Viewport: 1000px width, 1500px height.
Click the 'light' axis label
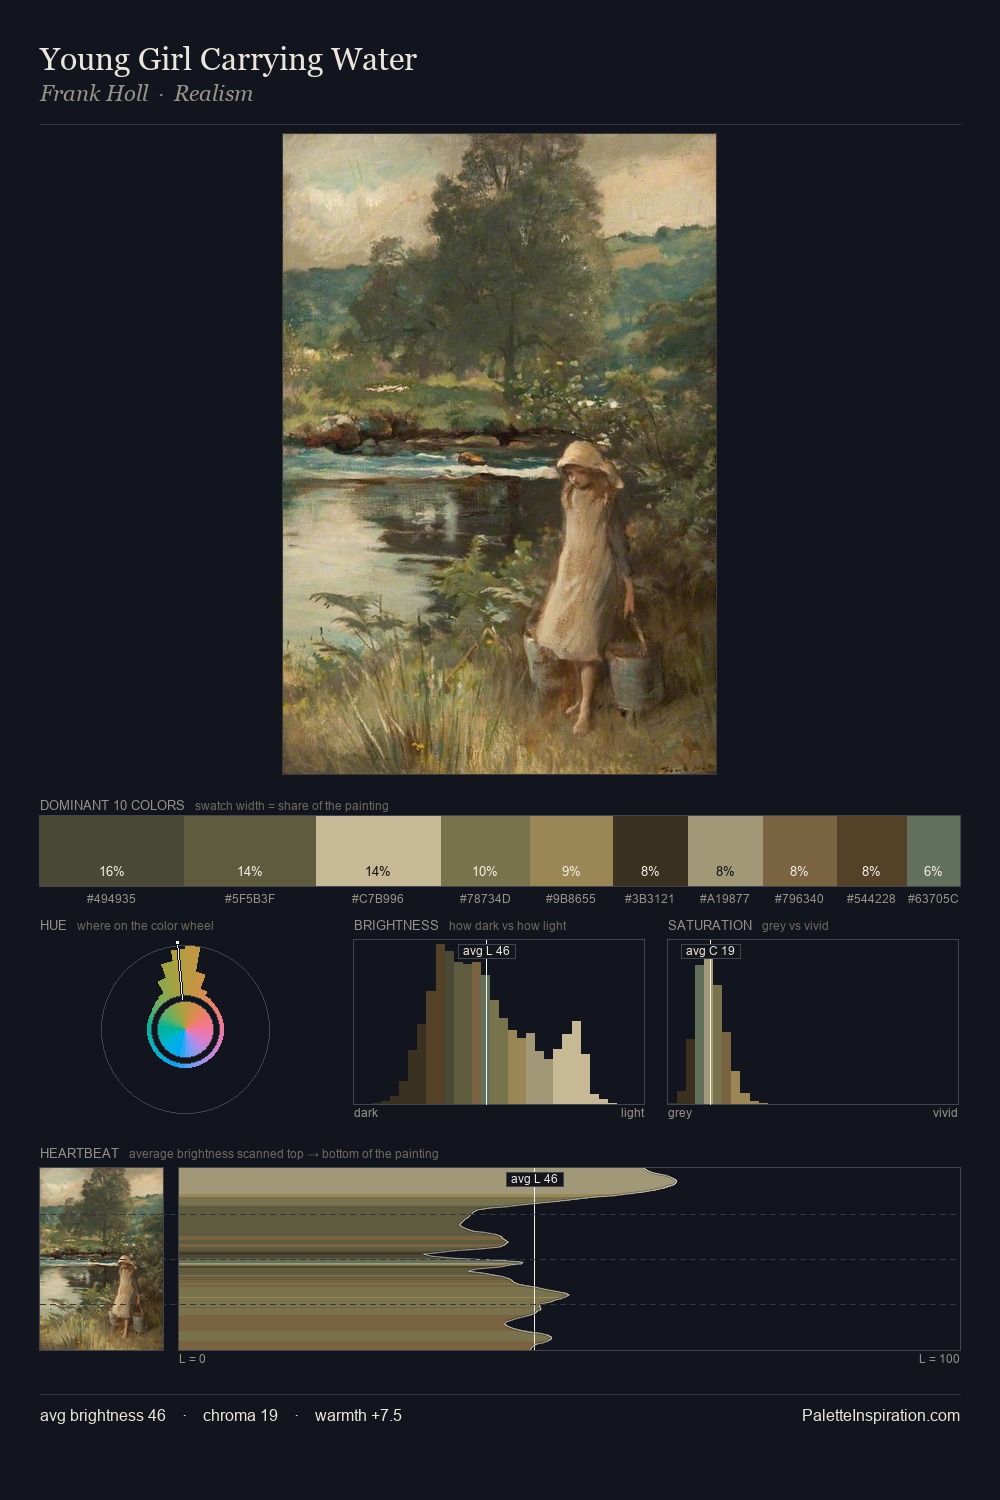[x=632, y=1113]
